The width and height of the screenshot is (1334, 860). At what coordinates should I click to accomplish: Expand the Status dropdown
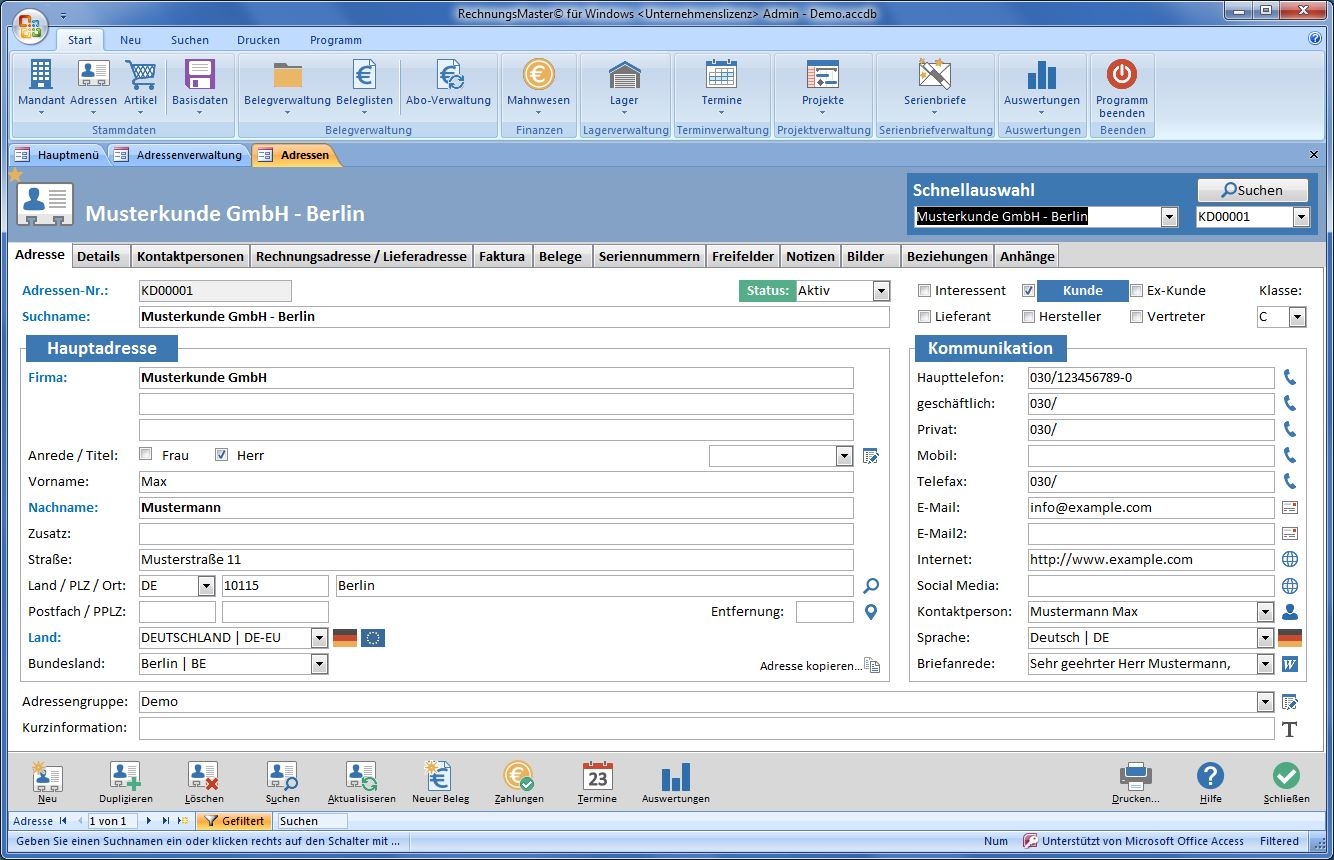[881, 291]
